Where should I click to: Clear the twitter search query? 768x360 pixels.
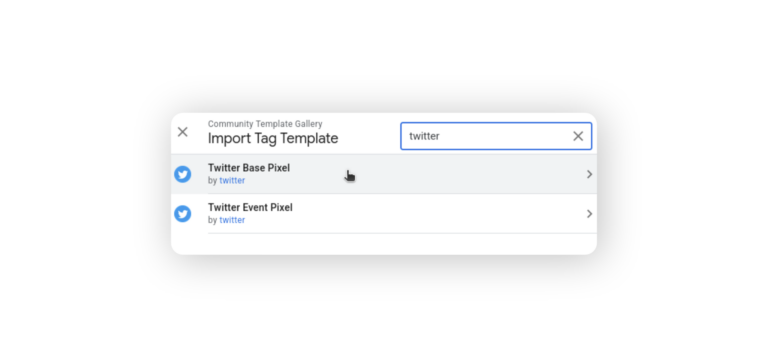tap(578, 136)
